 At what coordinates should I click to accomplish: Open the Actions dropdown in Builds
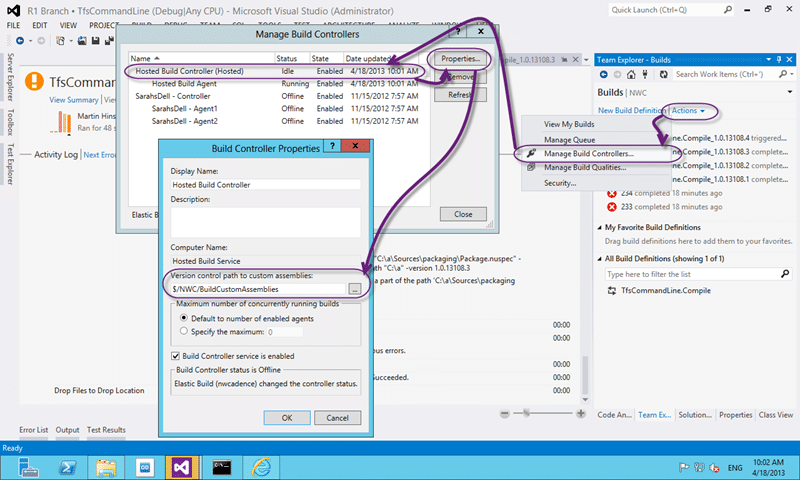[x=688, y=111]
